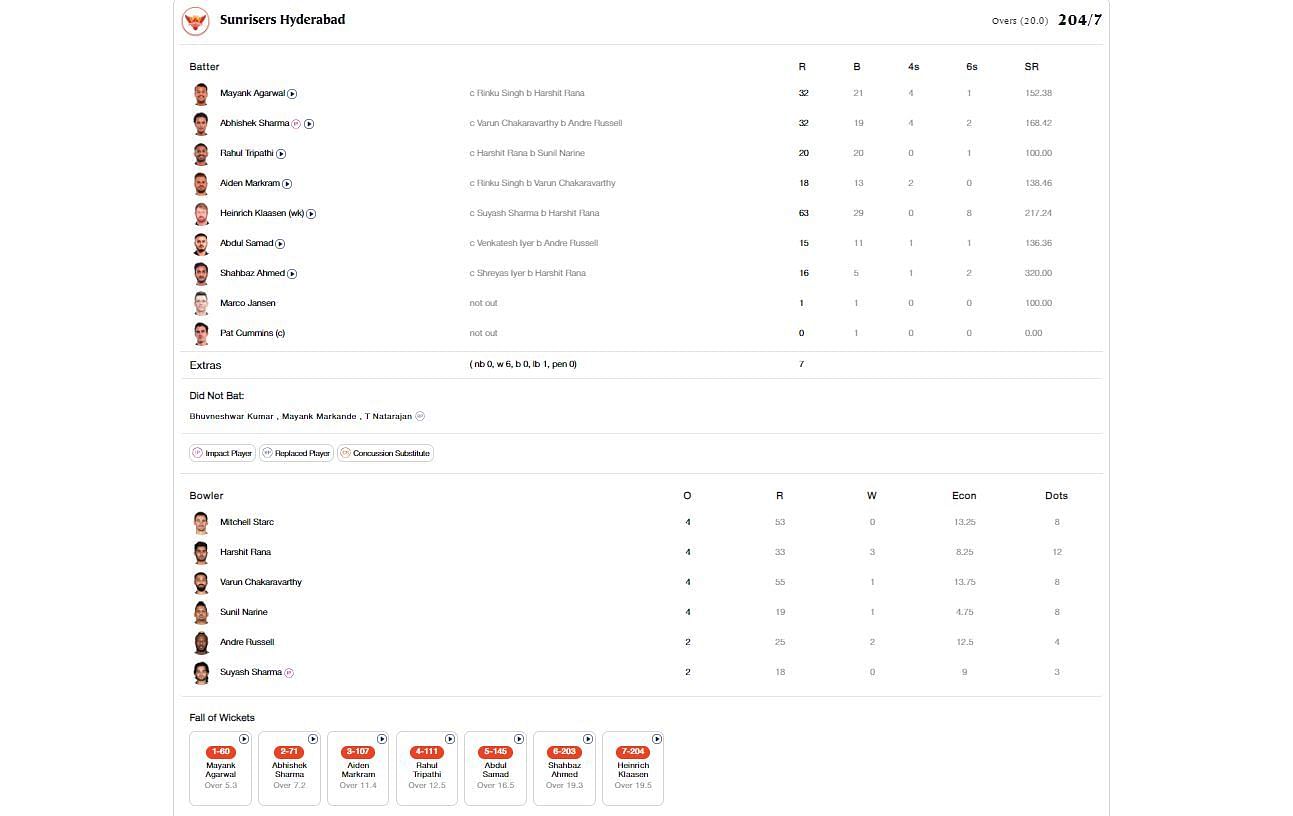This screenshot has height=816, width=1293.
Task: Open Mayank Agarwal's player avatar
Action: point(201,94)
